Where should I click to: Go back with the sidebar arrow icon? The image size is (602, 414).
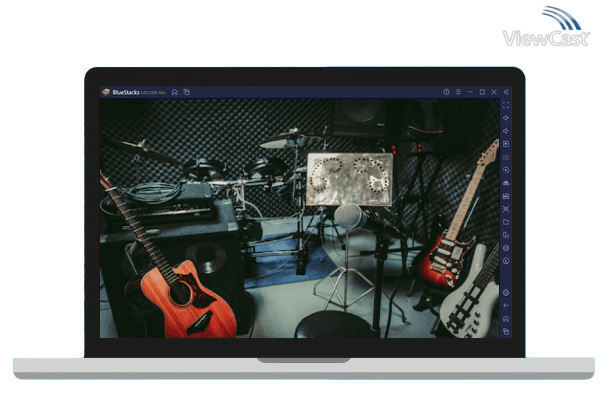506,306
